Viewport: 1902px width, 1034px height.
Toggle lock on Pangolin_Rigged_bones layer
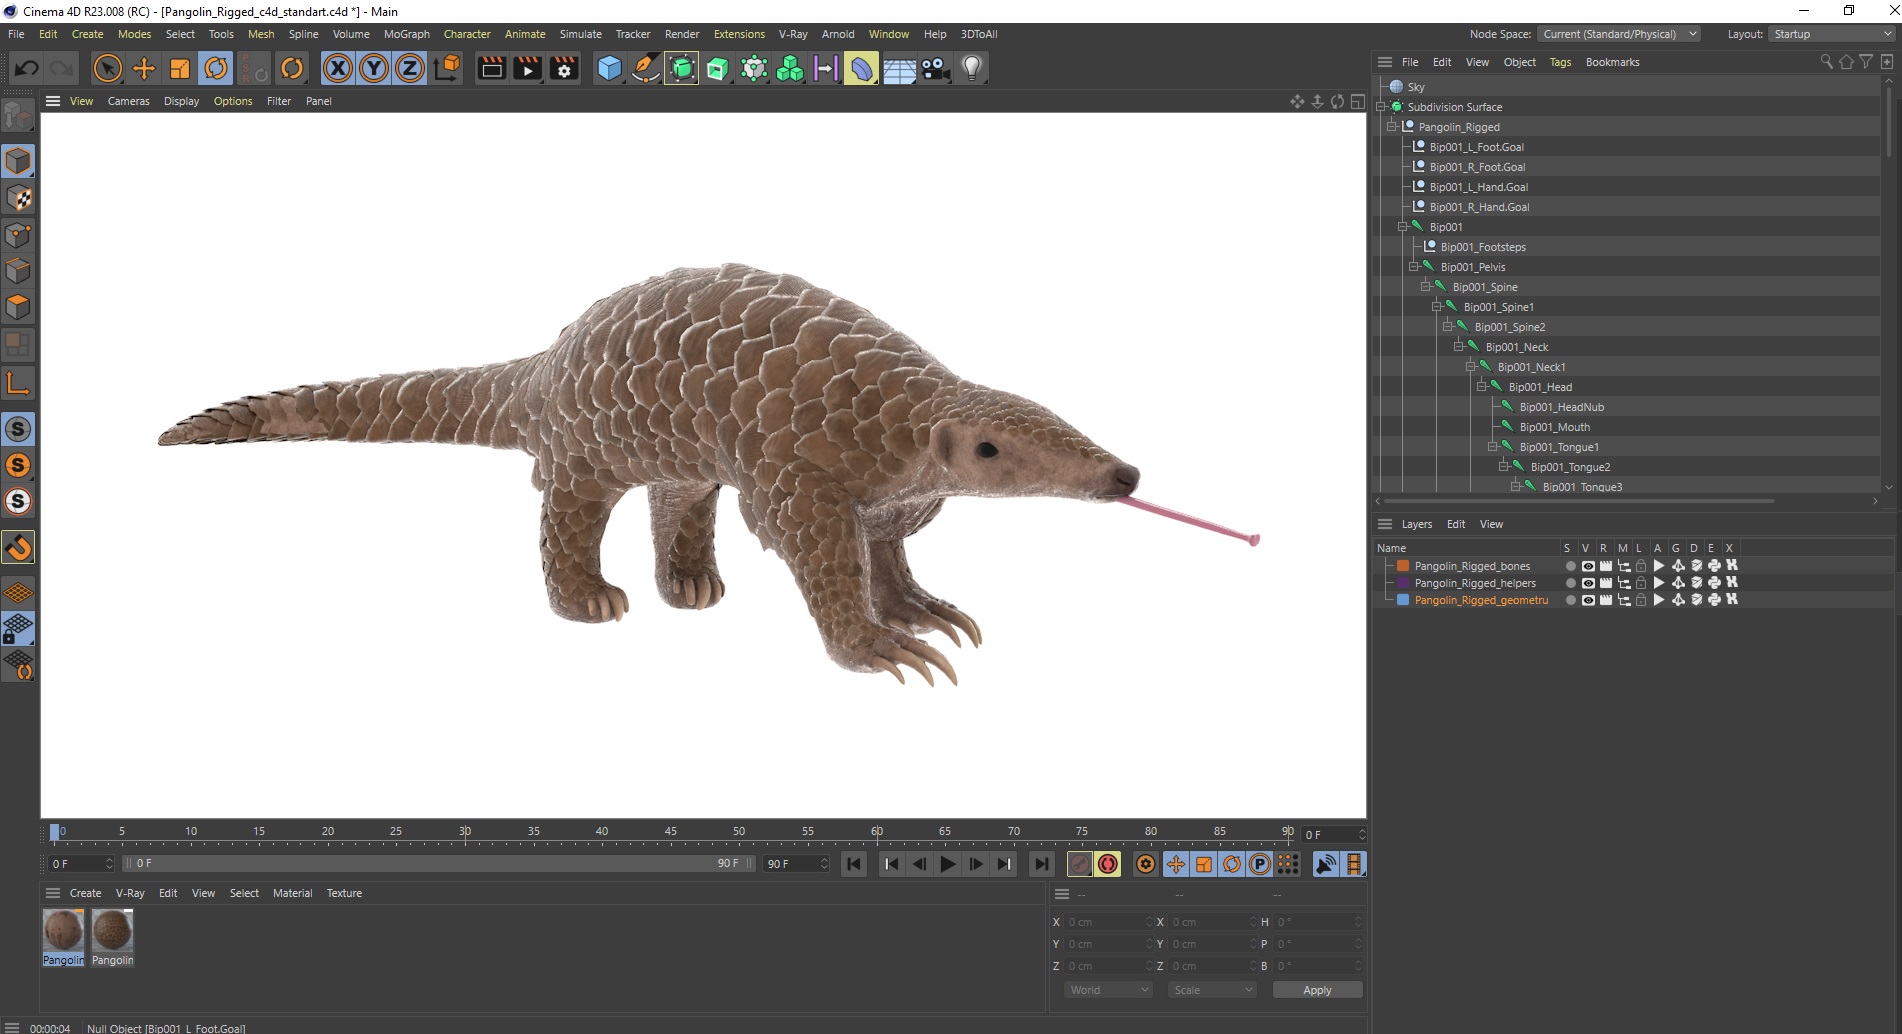pyautogui.click(x=1641, y=566)
